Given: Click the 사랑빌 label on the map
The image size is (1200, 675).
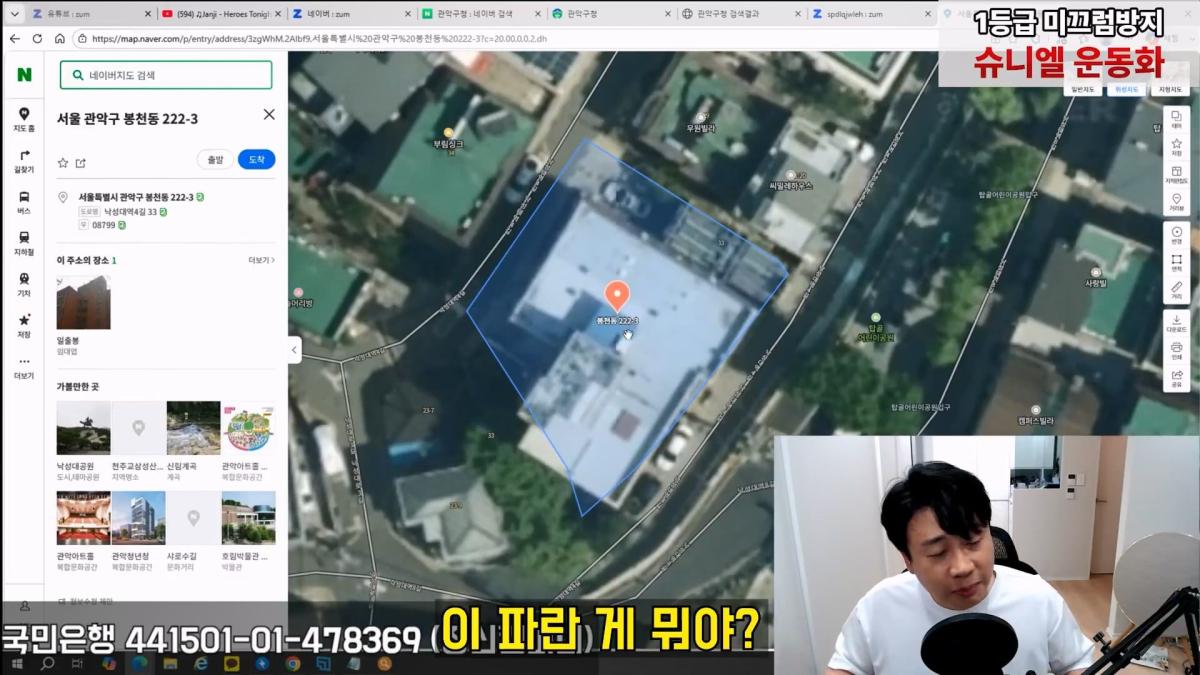Looking at the screenshot, I should click(x=1096, y=284).
